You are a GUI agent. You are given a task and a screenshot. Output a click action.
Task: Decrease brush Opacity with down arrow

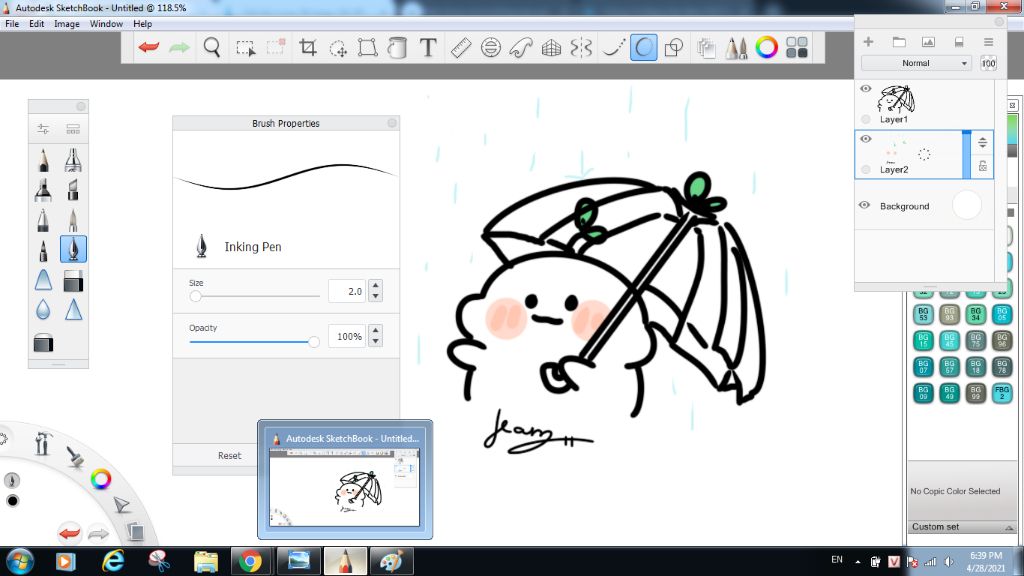point(376,342)
